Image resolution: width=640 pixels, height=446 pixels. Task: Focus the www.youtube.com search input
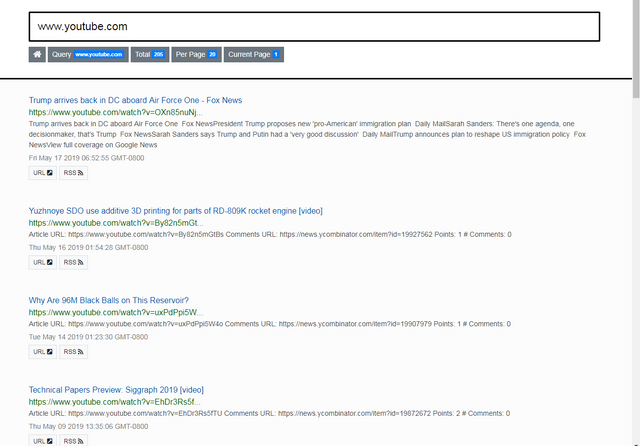coord(314,27)
